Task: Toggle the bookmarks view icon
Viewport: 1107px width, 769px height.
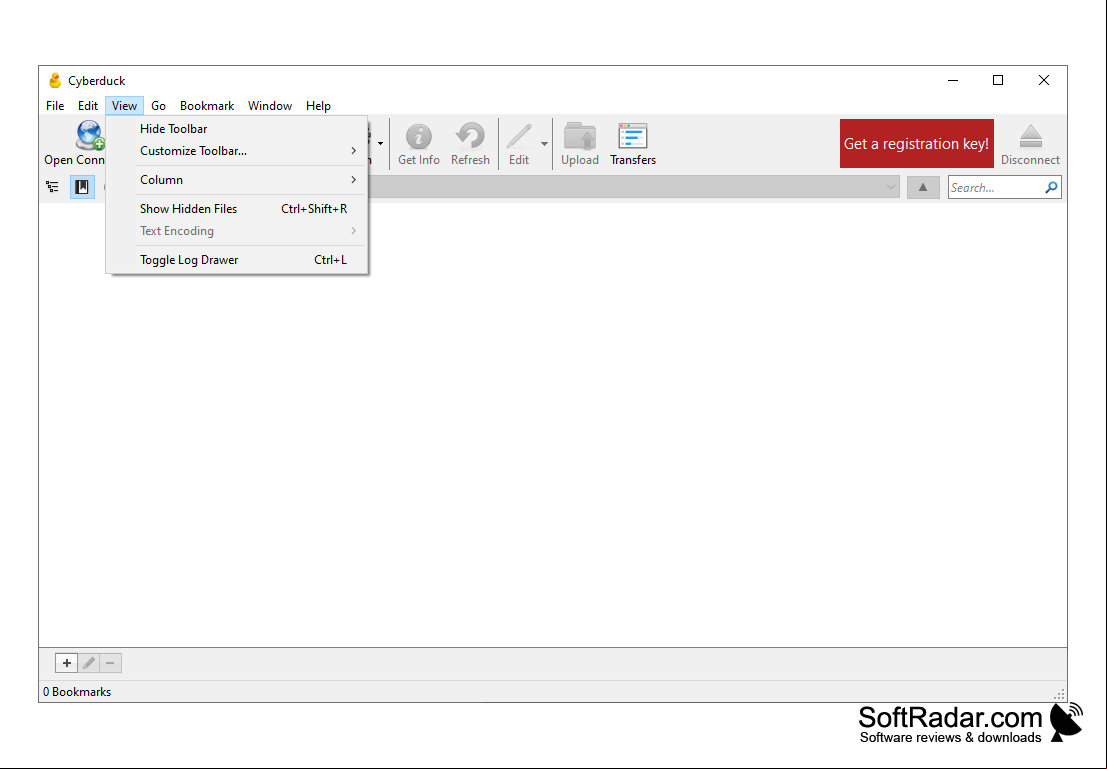Action: tap(82, 187)
